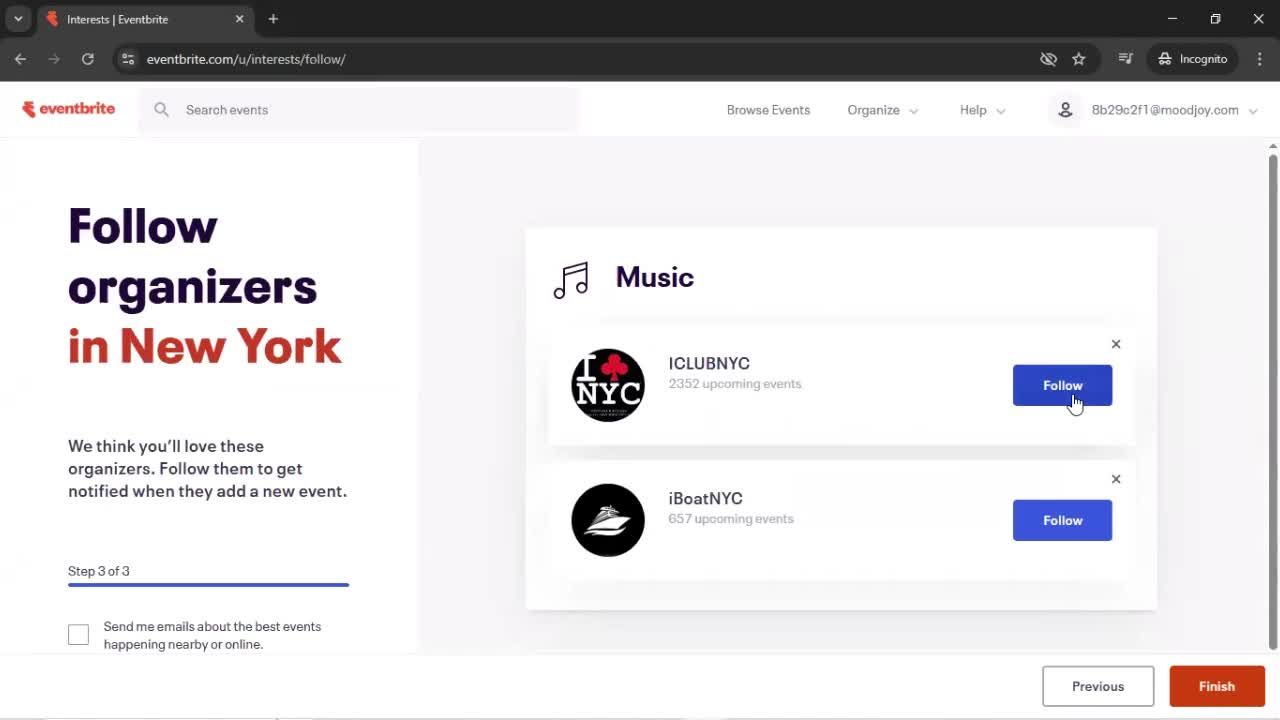Open Chrome three-dot menu
The image size is (1280, 720).
[x=1260, y=59]
